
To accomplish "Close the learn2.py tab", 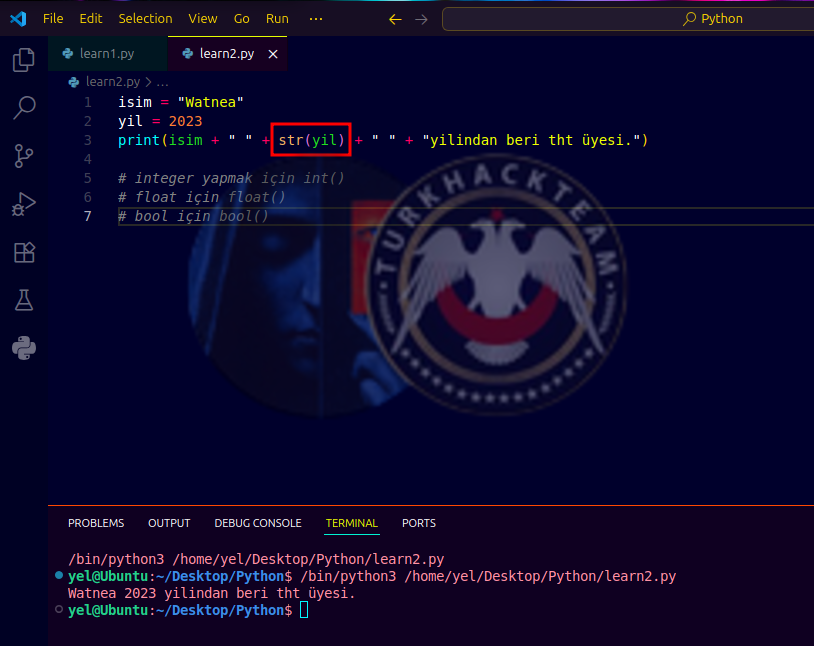I will coord(273,54).
